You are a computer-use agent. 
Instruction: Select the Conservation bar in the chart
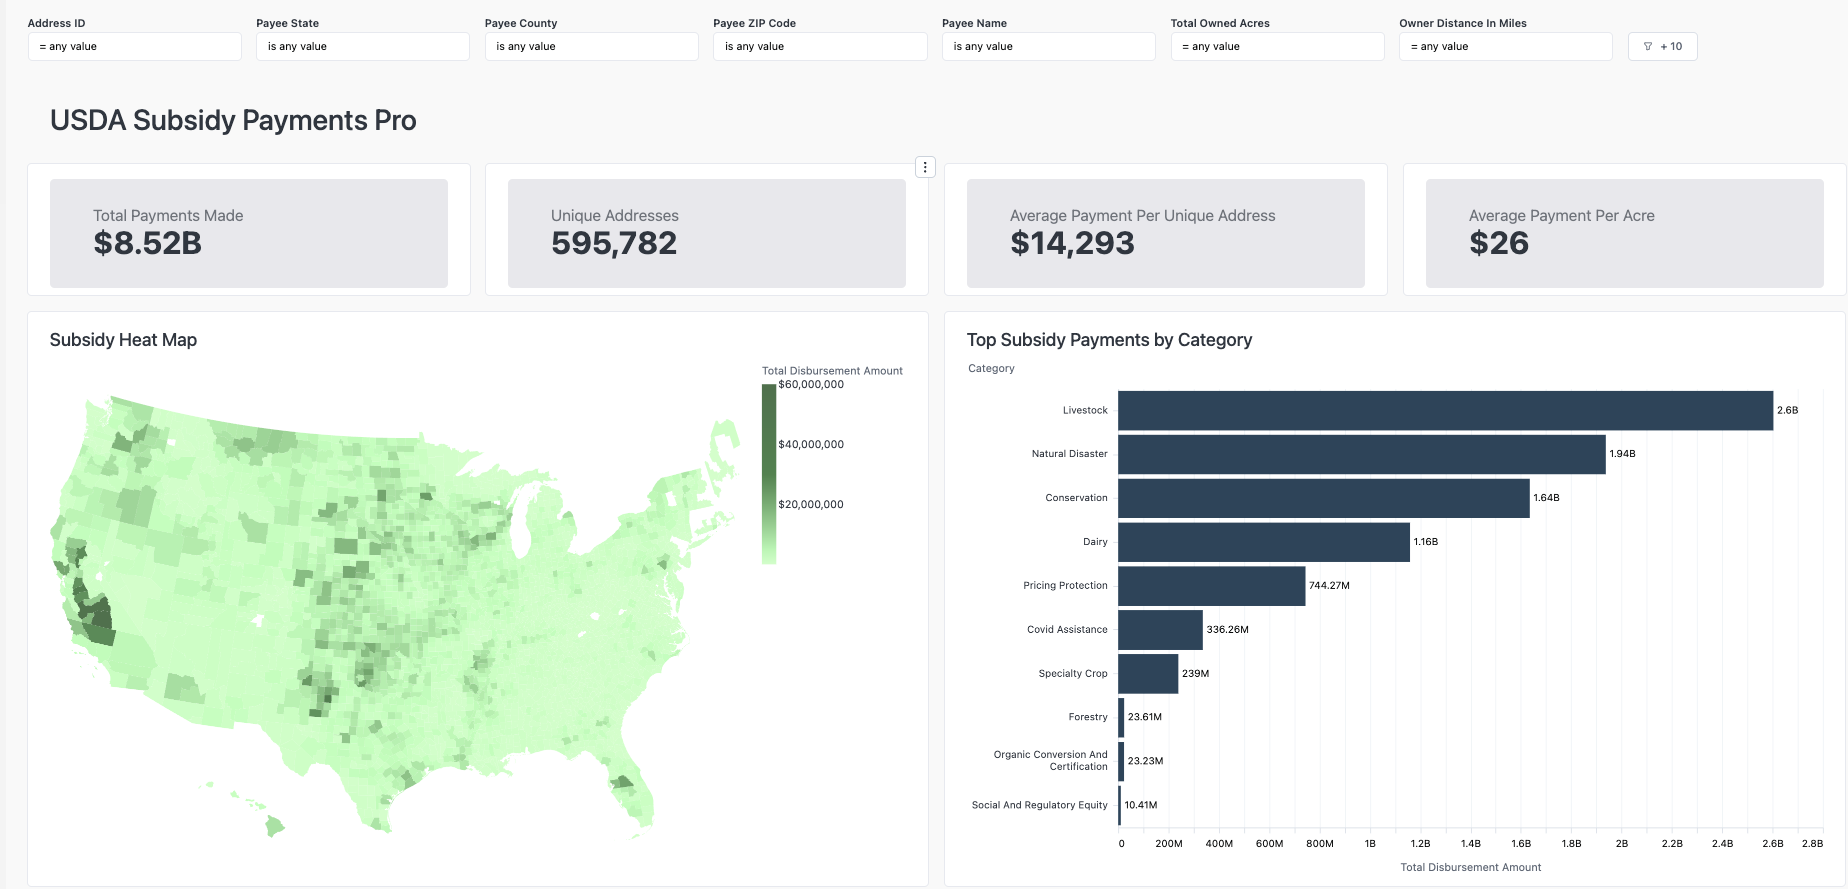tap(1324, 498)
